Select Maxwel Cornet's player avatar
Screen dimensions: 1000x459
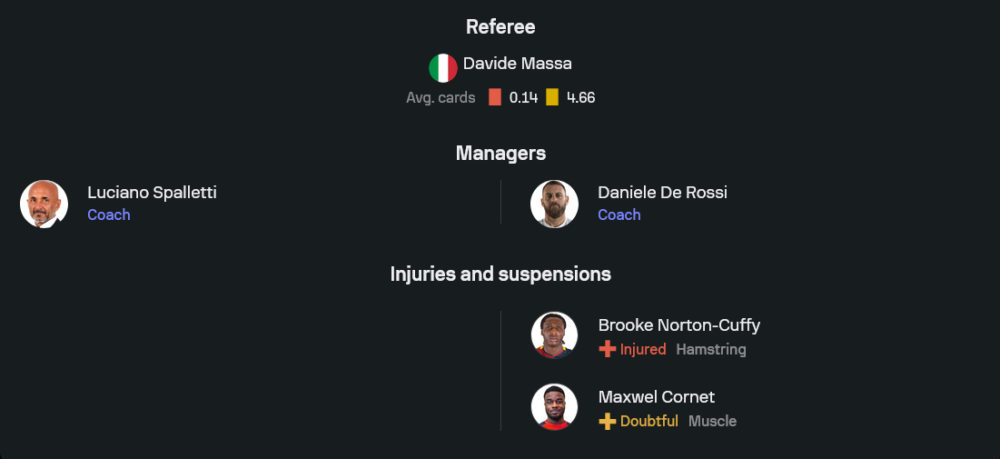(x=554, y=407)
